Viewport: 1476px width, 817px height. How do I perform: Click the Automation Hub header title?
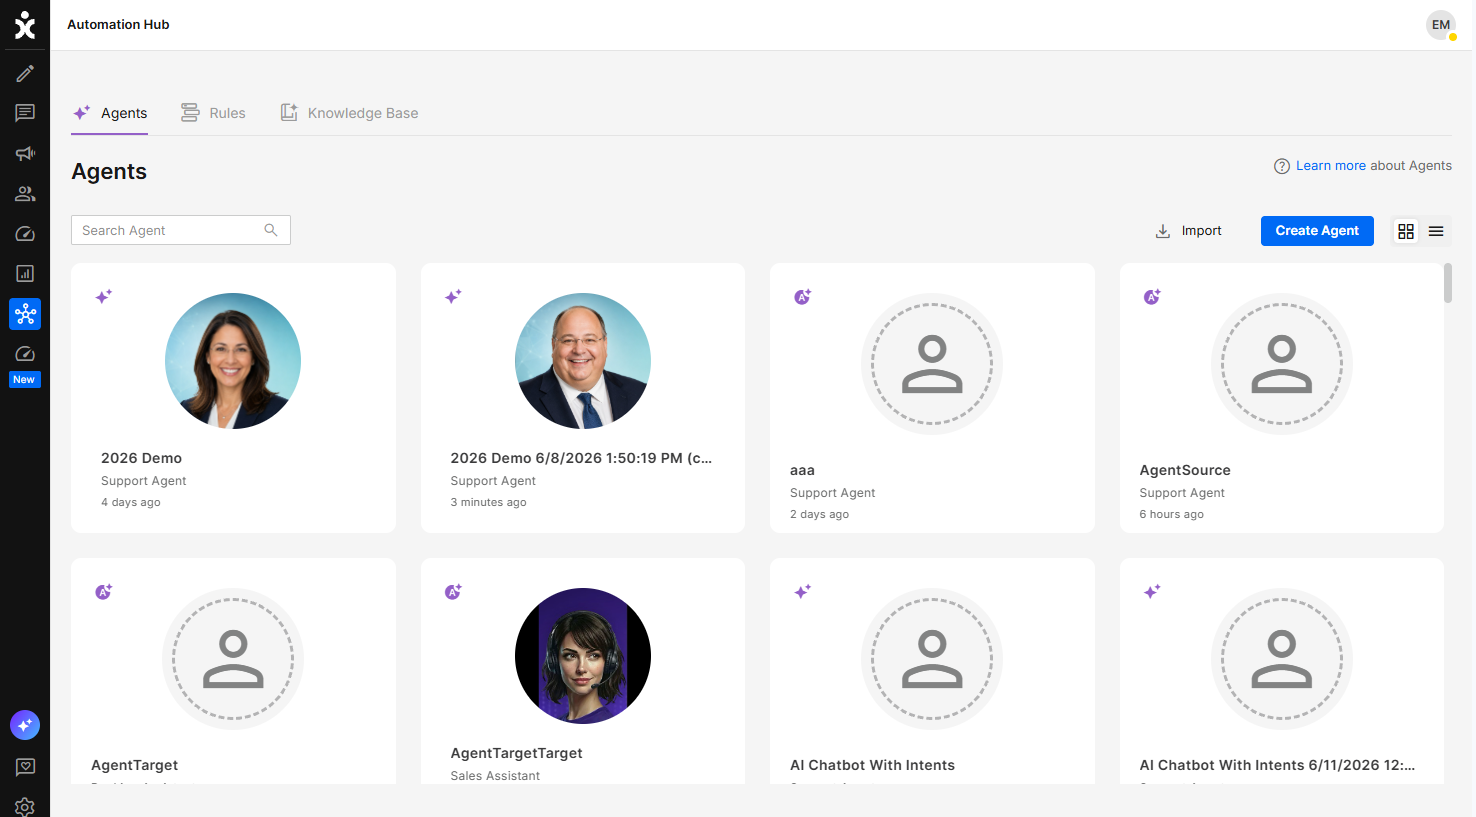(x=118, y=25)
